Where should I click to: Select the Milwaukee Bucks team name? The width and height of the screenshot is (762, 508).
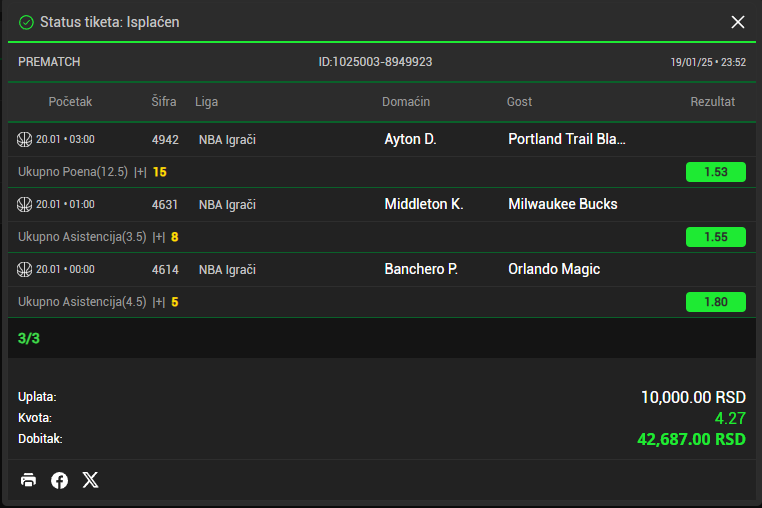click(x=562, y=204)
